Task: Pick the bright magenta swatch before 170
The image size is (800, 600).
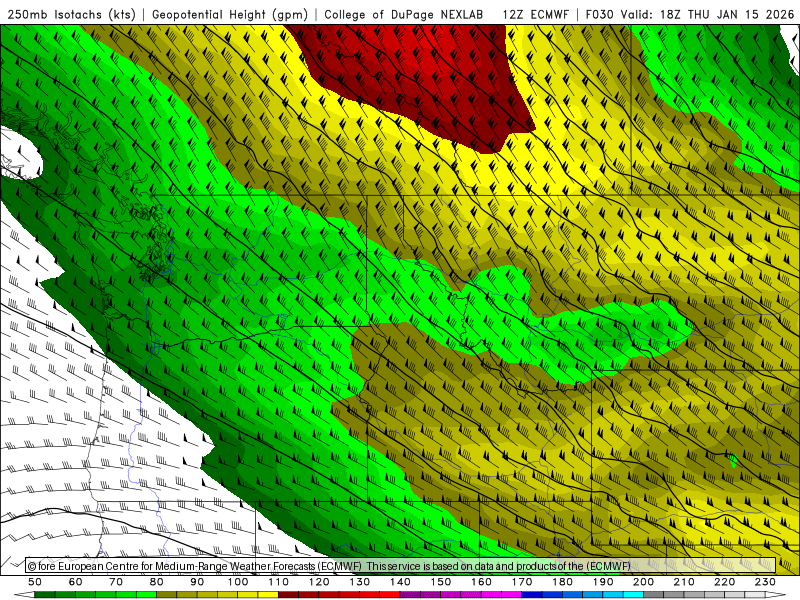Action: click(x=511, y=594)
